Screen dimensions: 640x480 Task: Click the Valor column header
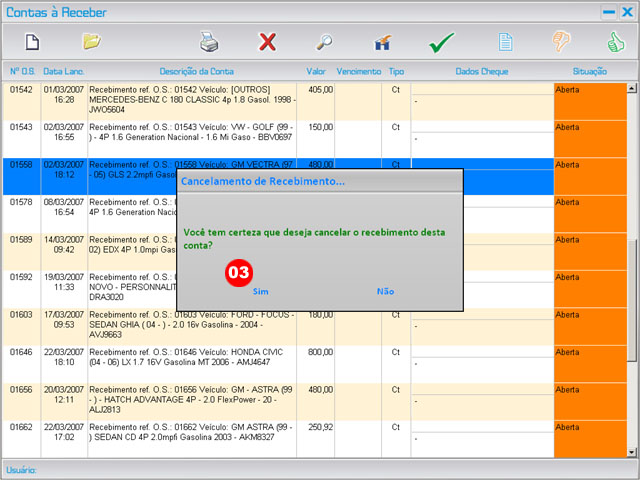click(x=316, y=72)
